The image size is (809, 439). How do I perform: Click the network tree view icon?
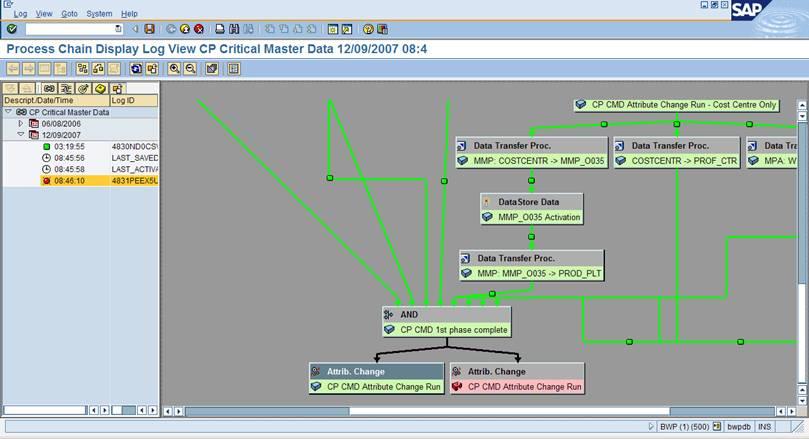[83, 69]
